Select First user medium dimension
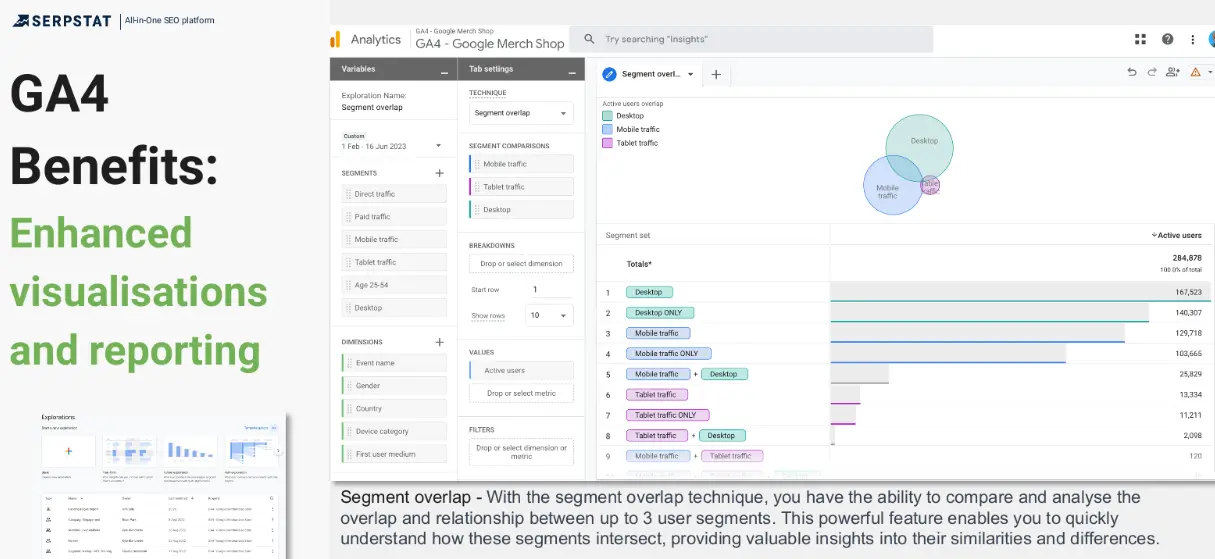 [x=393, y=454]
